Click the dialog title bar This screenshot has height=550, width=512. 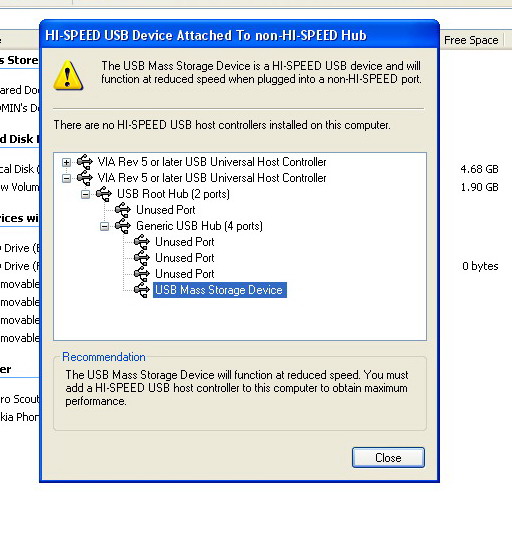[239, 35]
